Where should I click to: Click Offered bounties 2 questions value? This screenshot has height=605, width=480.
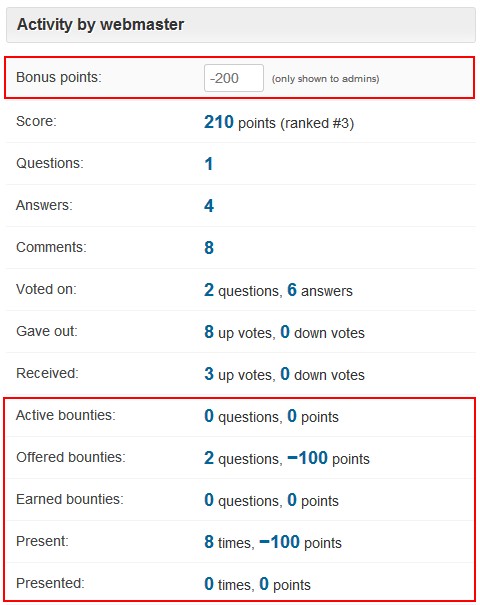point(209,458)
